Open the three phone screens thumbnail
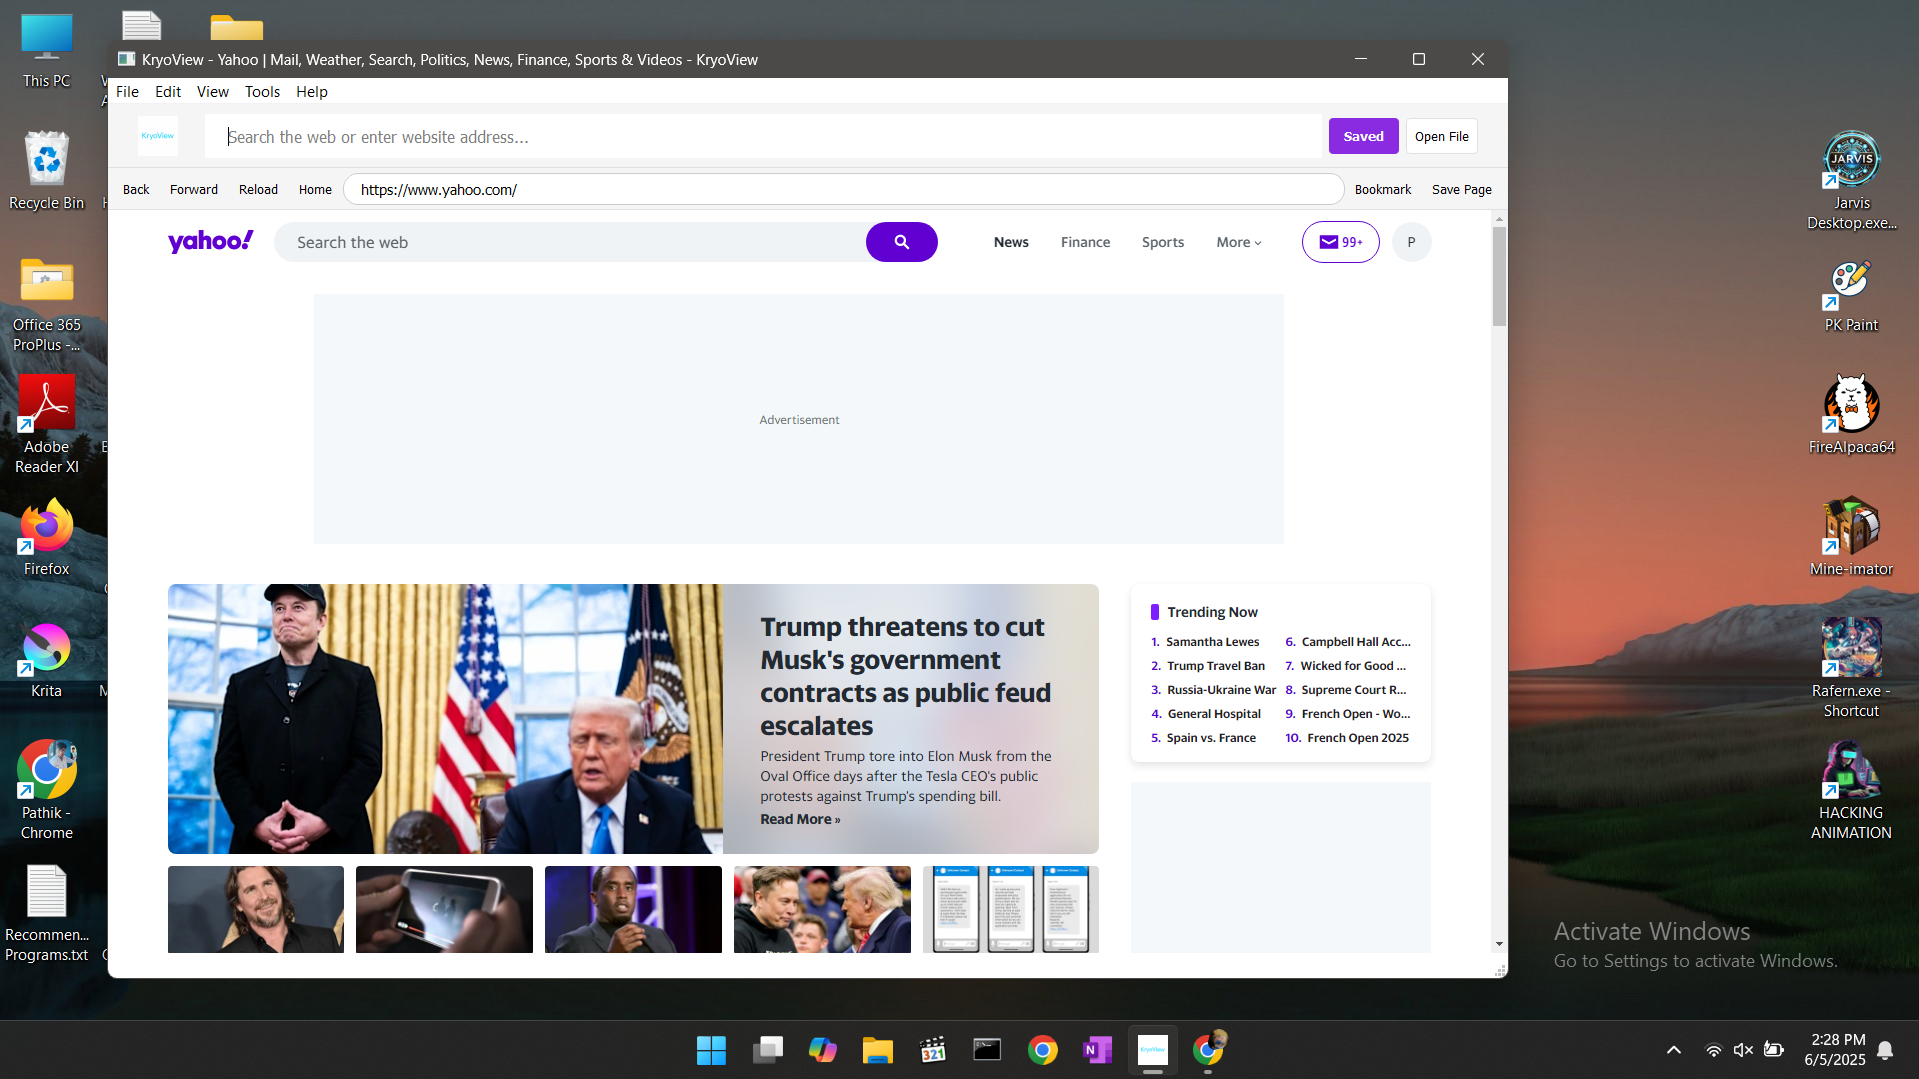The image size is (1919, 1079). [1010, 909]
